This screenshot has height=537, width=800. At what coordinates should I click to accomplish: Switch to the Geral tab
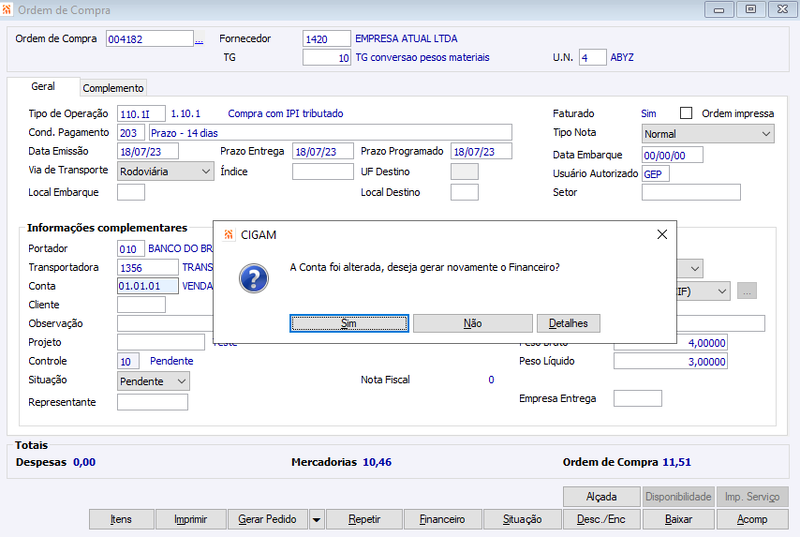click(43, 87)
